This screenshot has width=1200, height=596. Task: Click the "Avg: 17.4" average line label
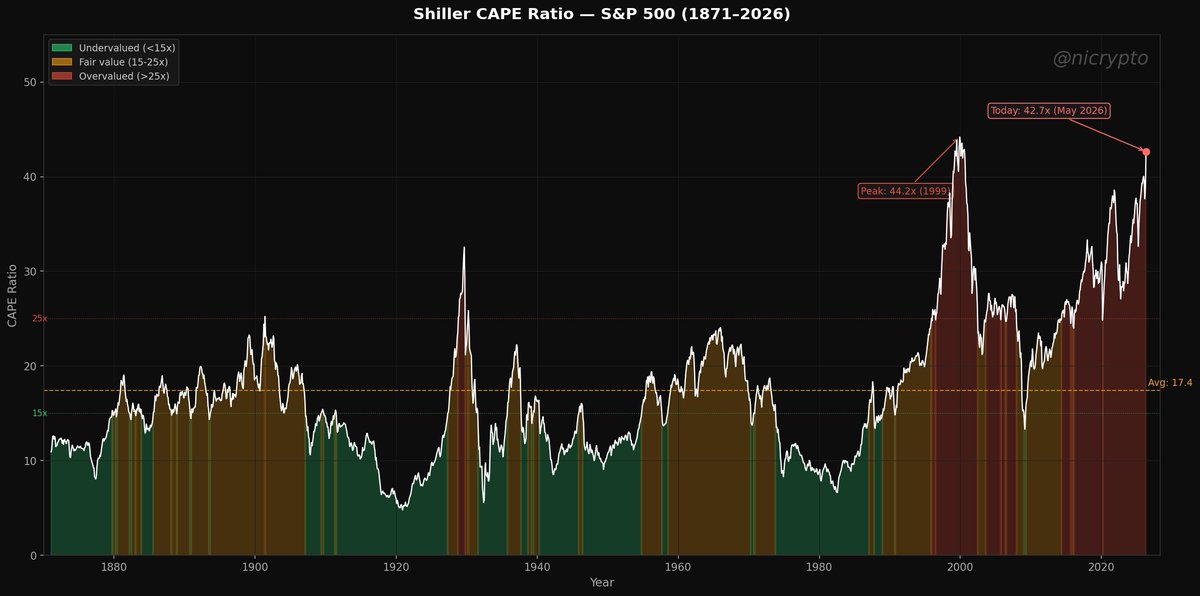pos(1170,383)
